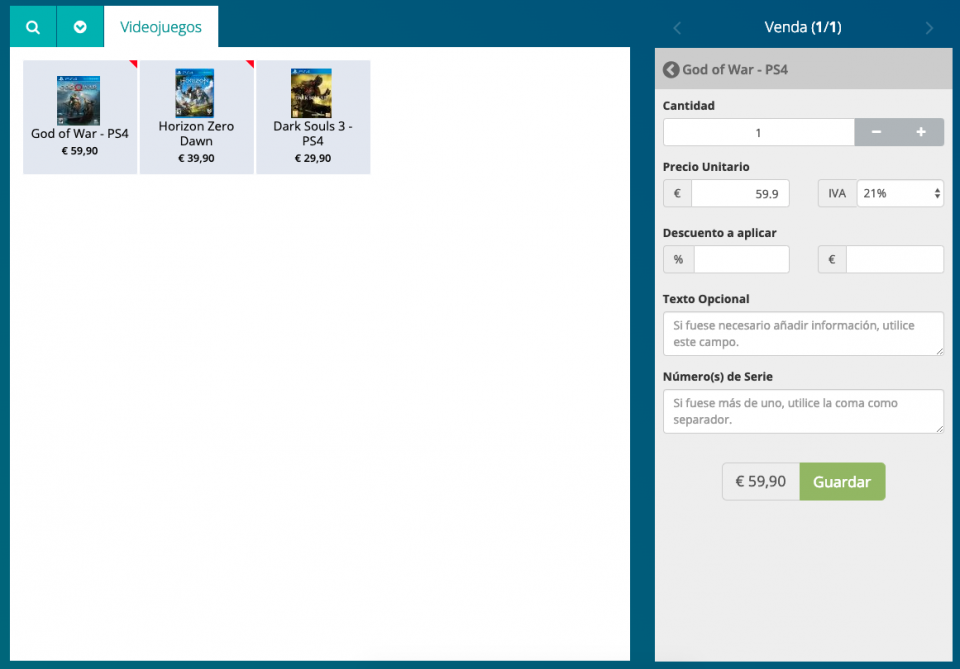Click the search magnifier icon

point(33,27)
